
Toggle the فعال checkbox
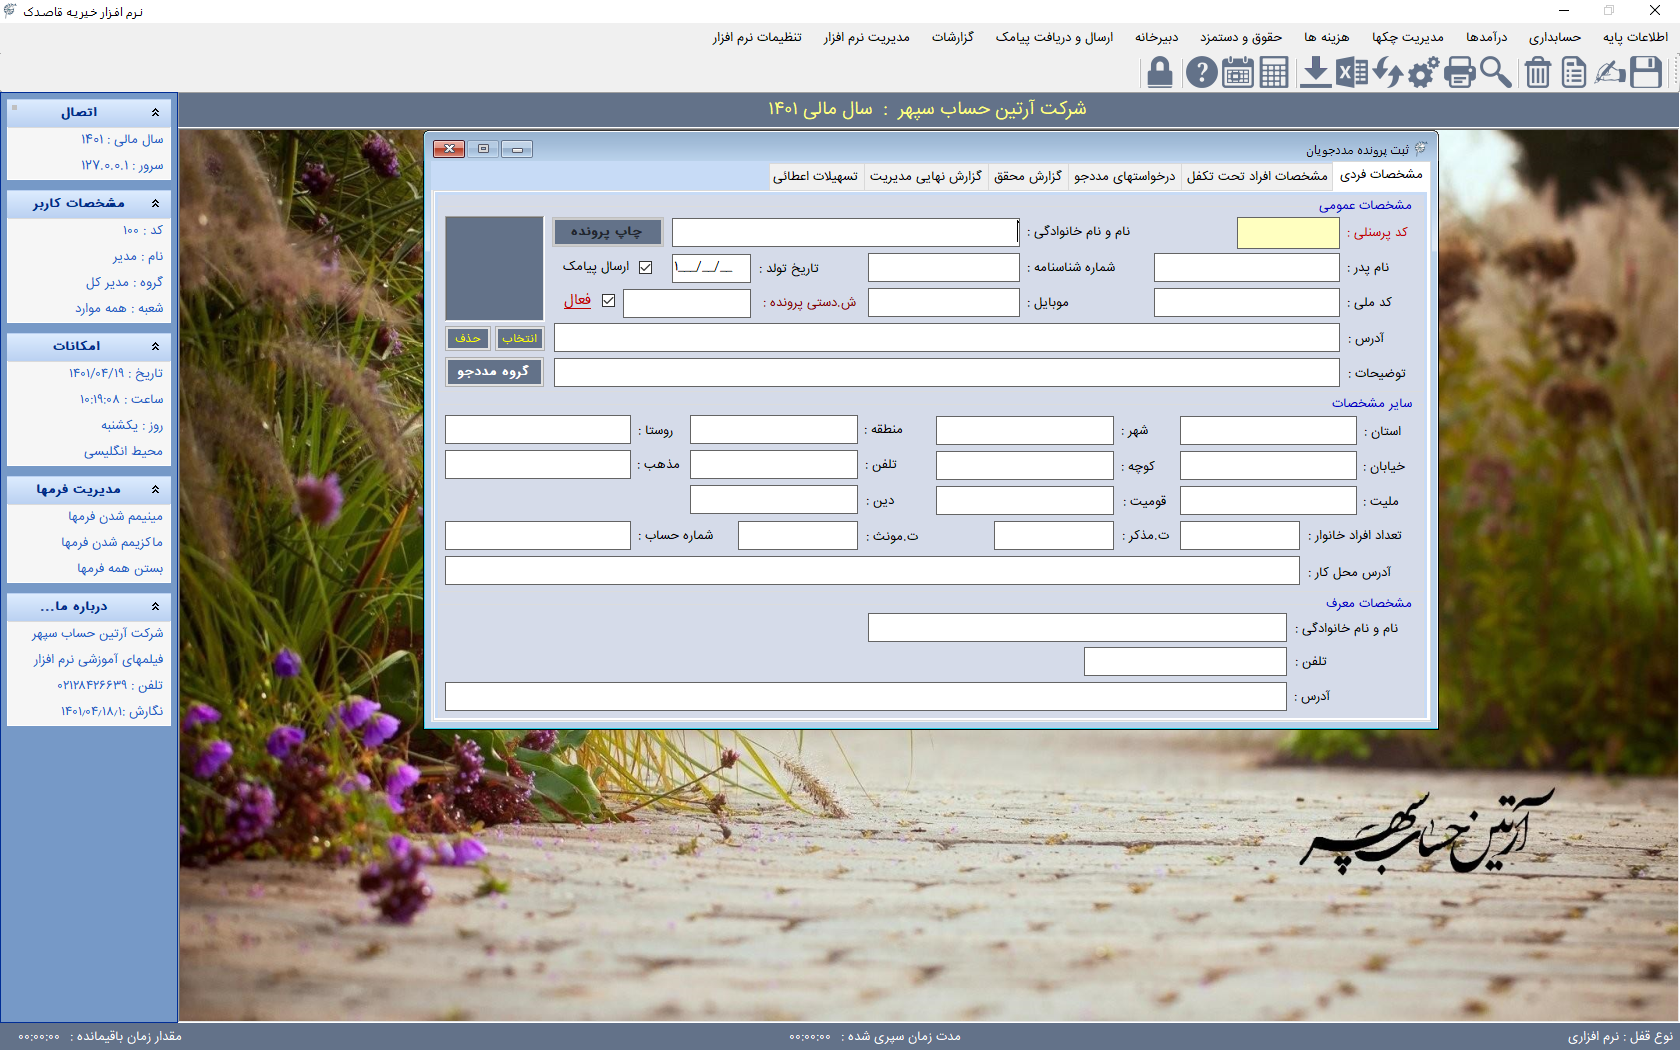[x=609, y=301]
